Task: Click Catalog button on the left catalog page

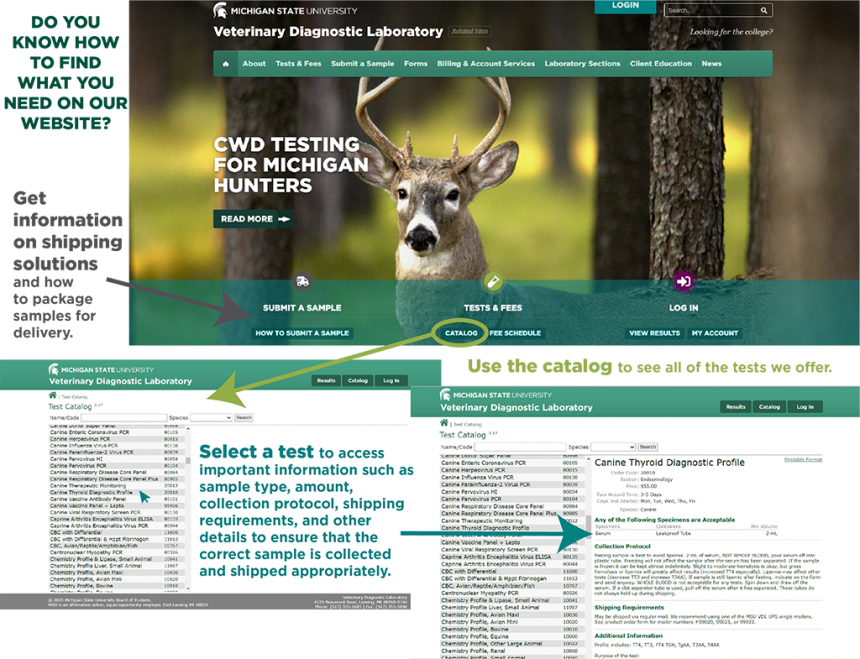Action: 358,380
